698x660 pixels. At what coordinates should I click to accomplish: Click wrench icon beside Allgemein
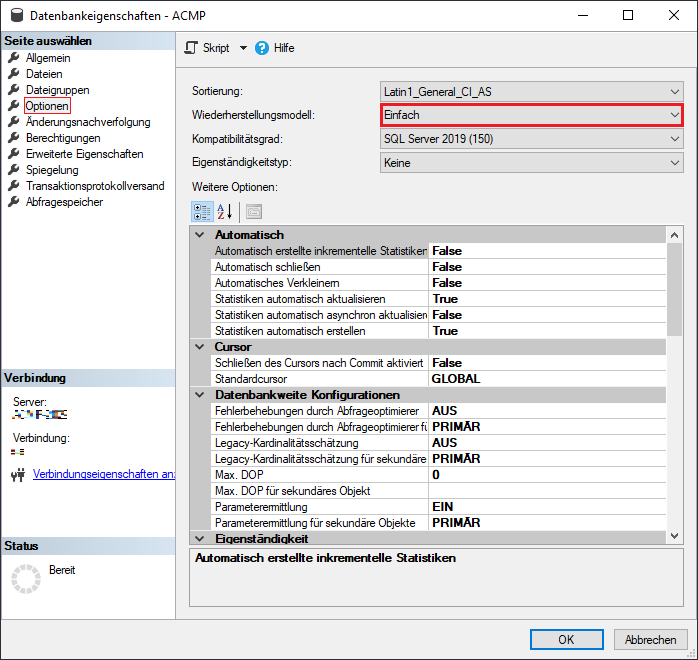pyautogui.click(x=14, y=57)
